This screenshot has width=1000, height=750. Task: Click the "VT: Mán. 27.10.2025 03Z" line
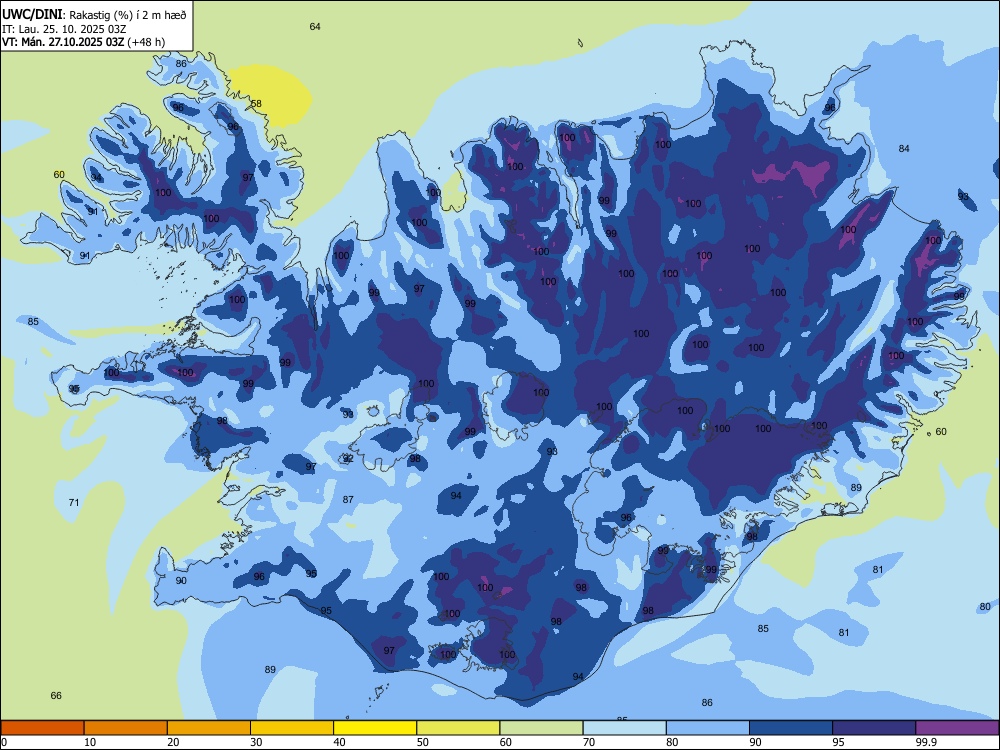tap(63, 42)
